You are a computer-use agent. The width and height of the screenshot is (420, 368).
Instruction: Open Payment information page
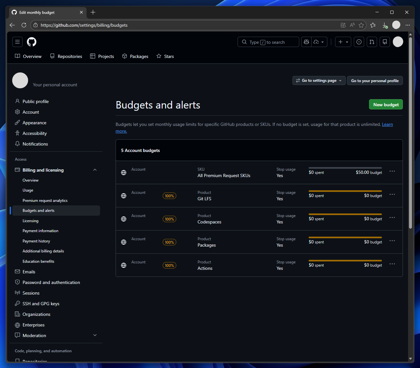[40, 231]
